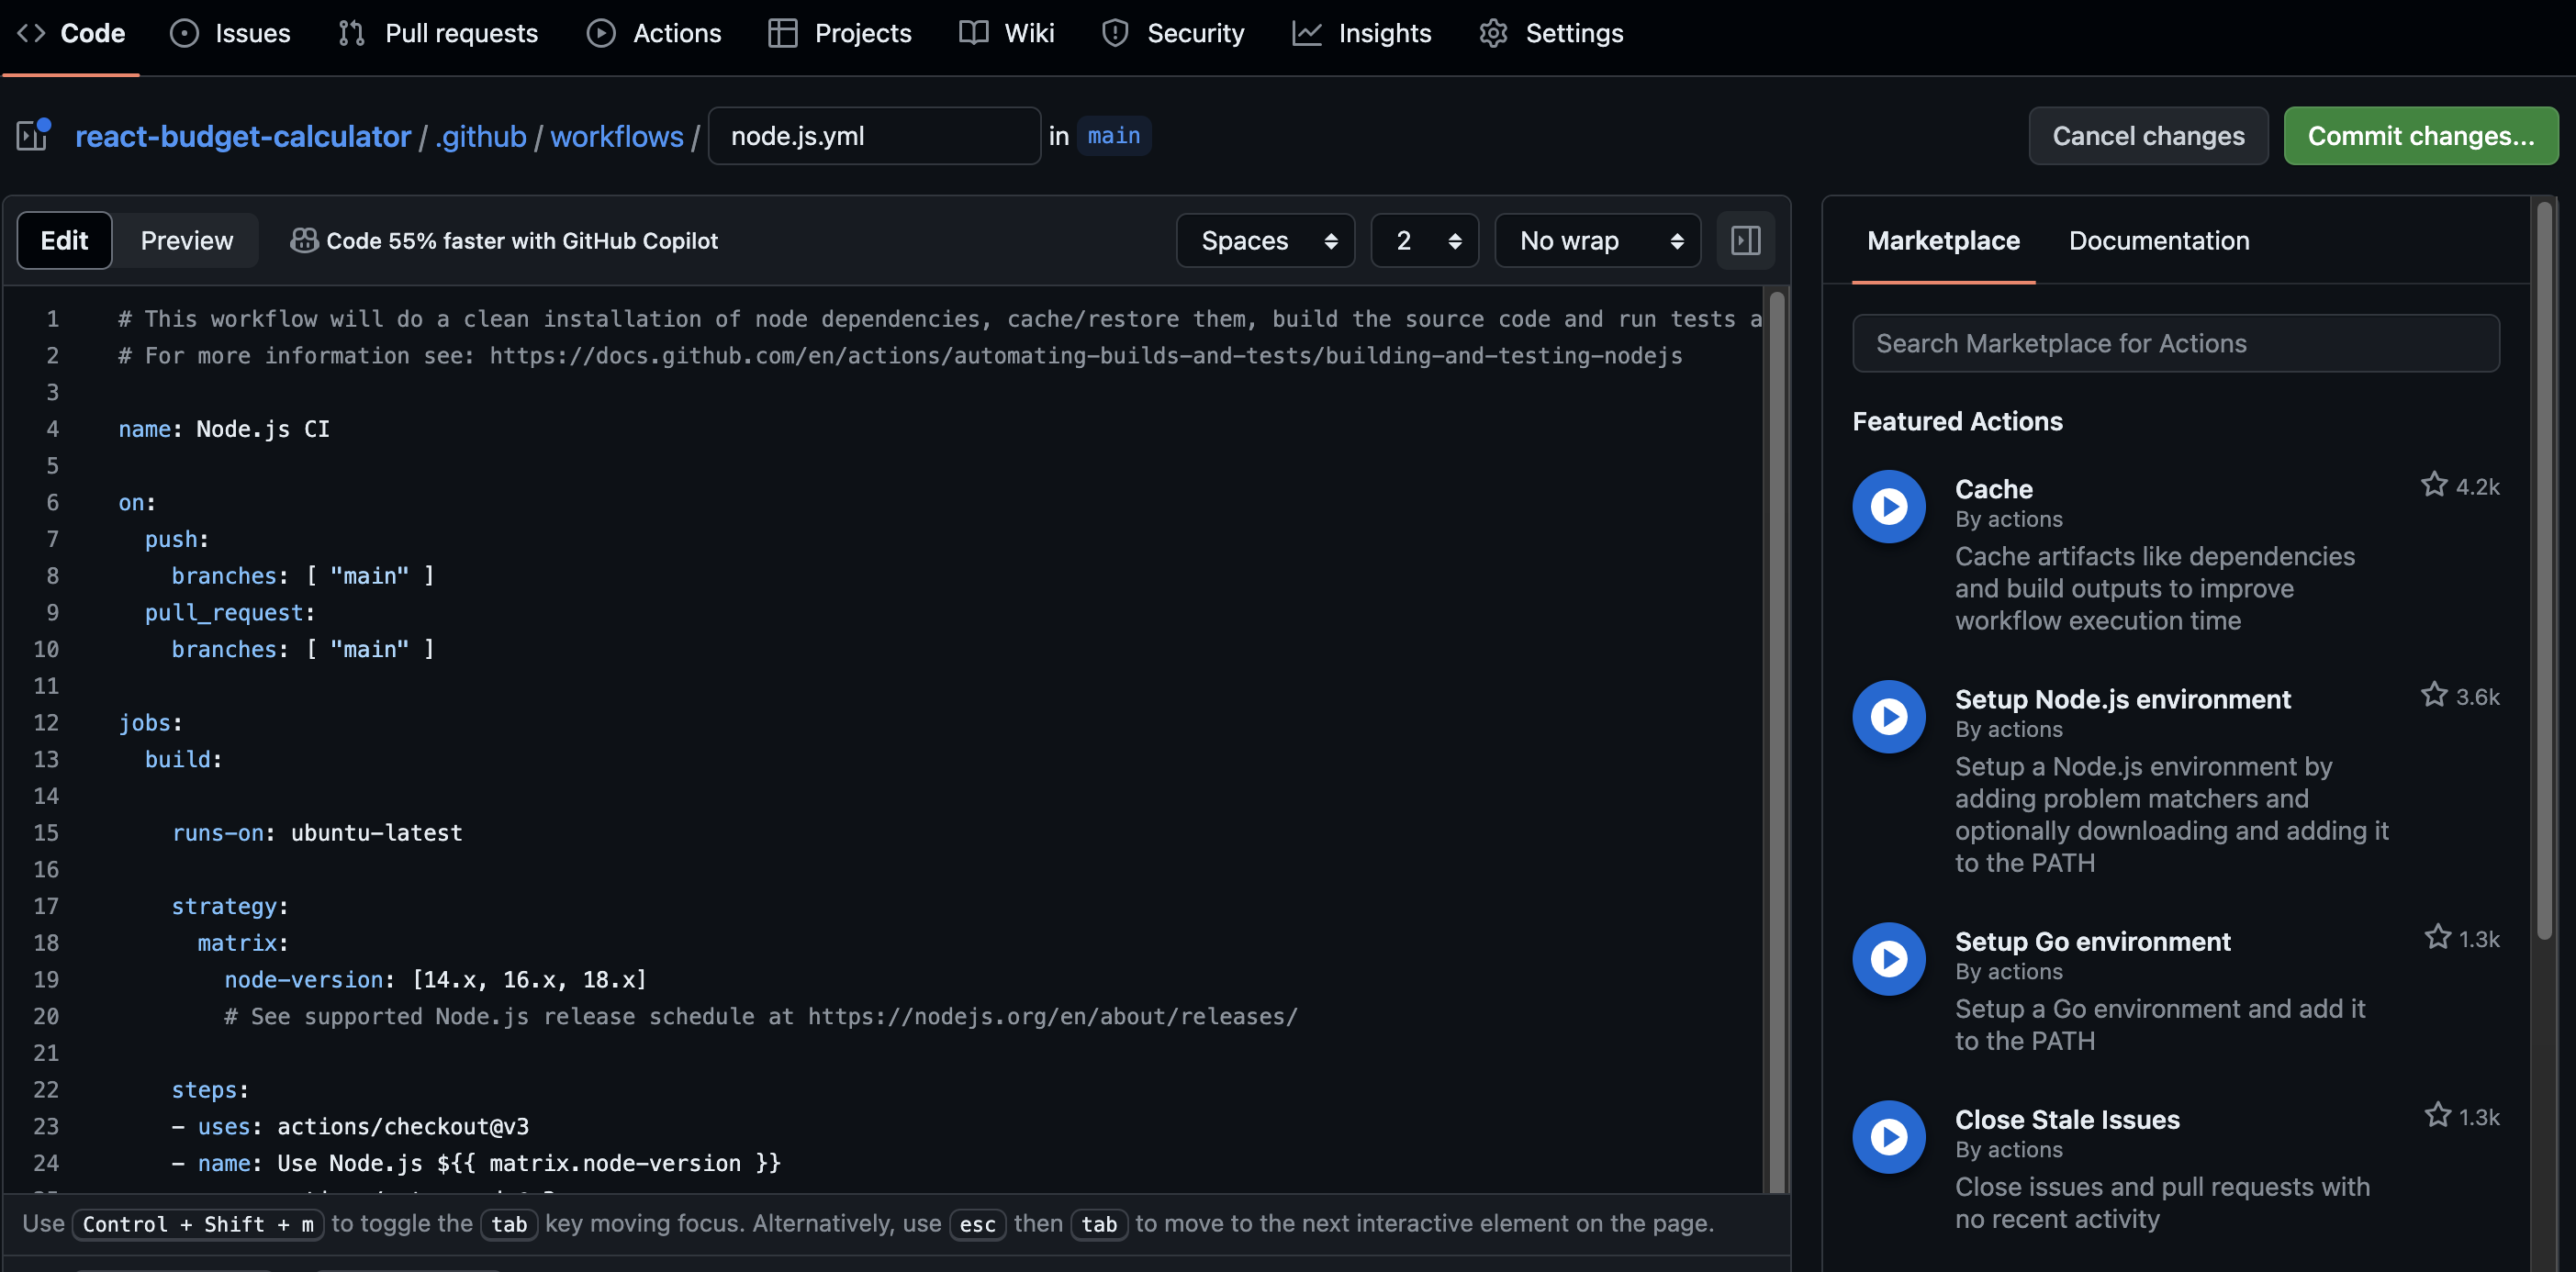Screen dimensions: 2576x1272
Task: Open the workflows folder breadcrumb
Action: point(617,136)
